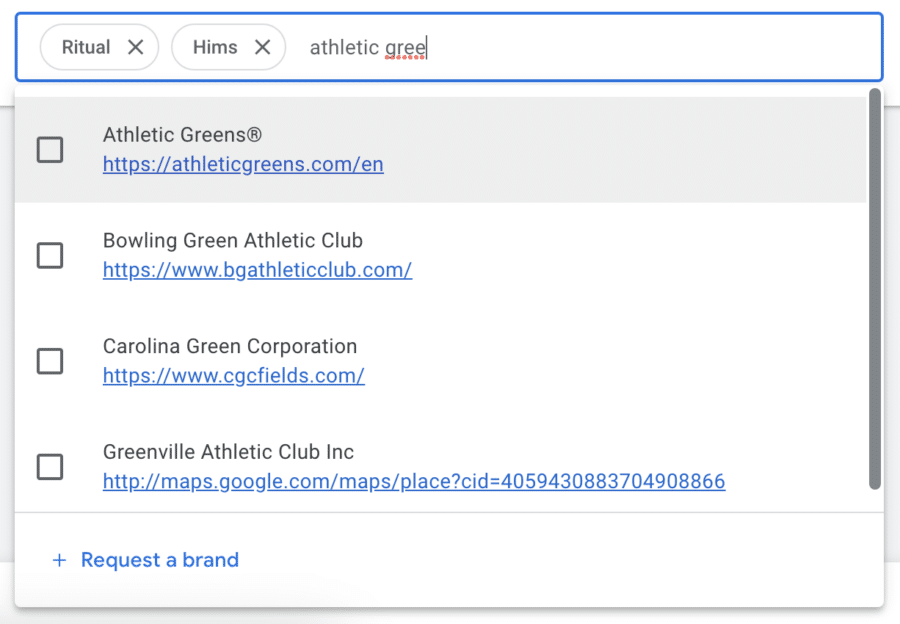Image resolution: width=900 pixels, height=624 pixels.
Task: Remove the Hims chip with its X
Action: tap(262, 47)
